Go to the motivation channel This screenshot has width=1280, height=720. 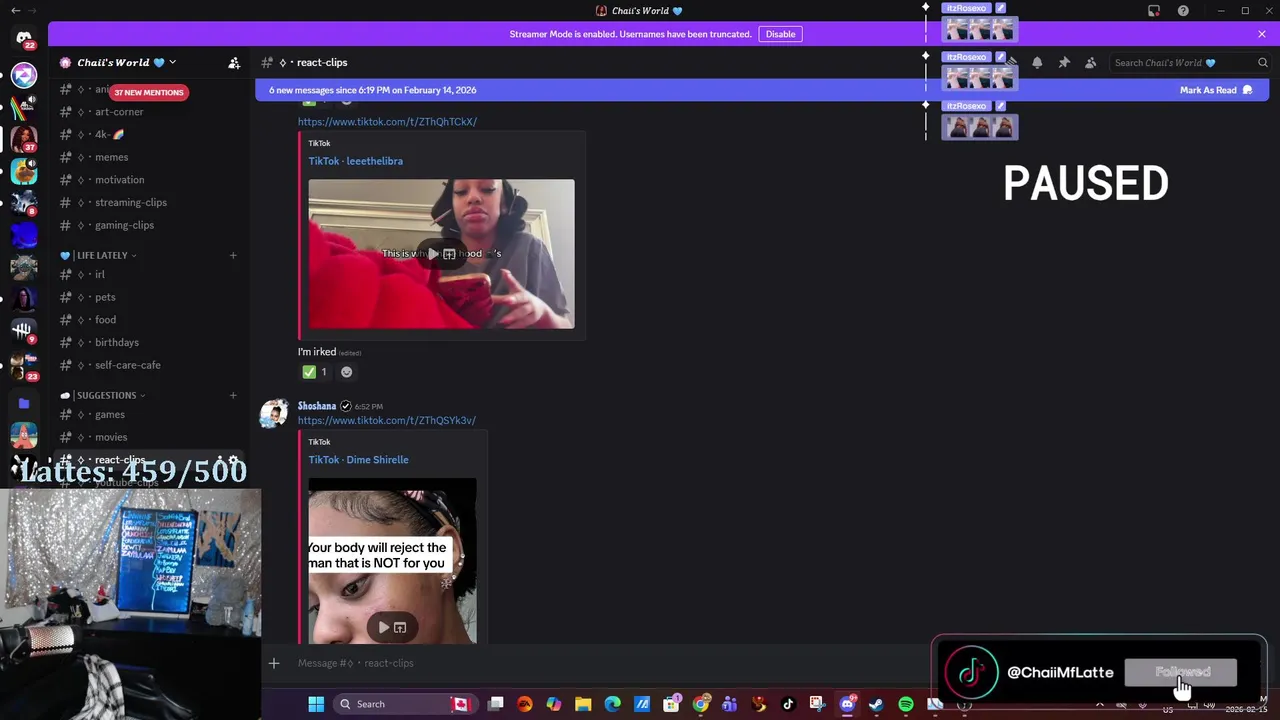[119, 180]
